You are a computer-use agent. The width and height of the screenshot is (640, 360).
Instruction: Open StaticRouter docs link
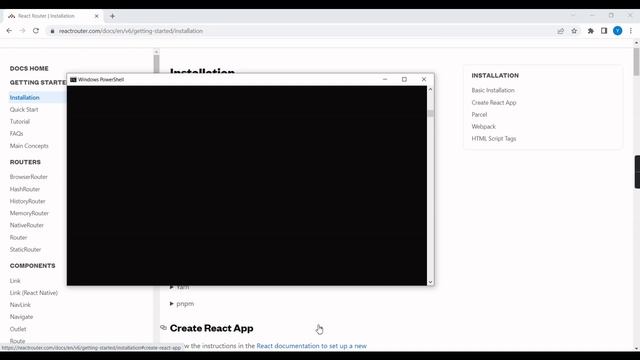point(25,249)
